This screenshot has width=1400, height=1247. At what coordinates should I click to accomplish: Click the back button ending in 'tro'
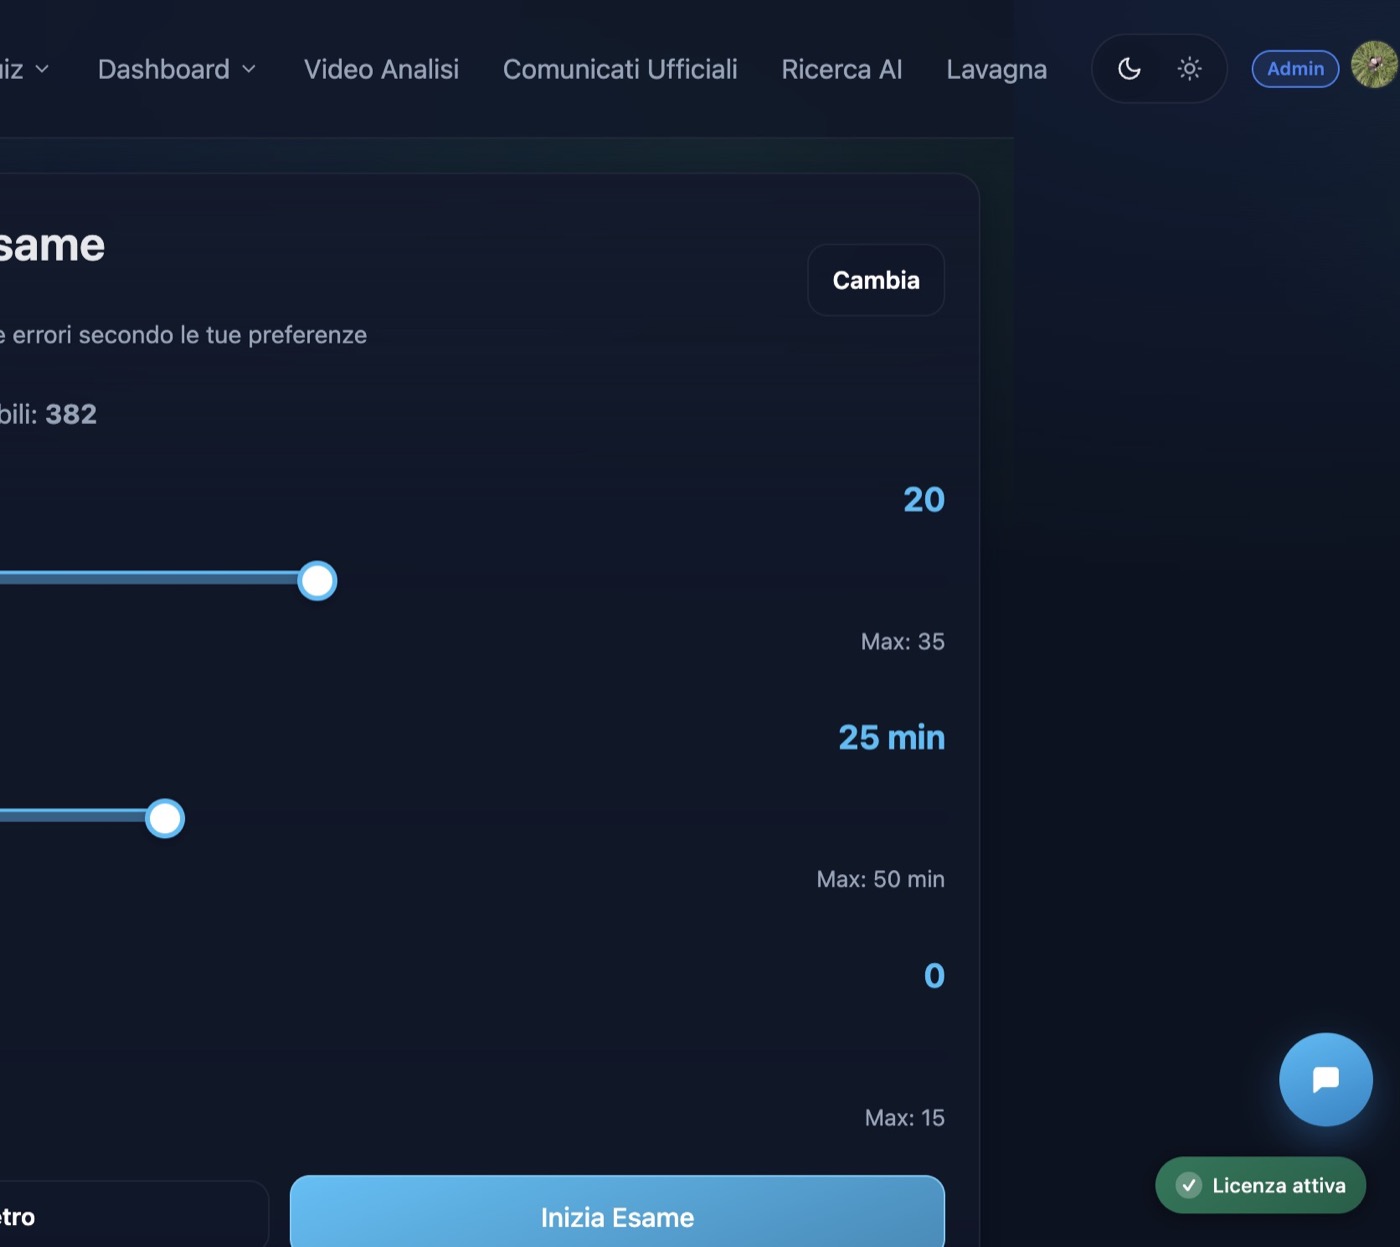(x=133, y=1215)
